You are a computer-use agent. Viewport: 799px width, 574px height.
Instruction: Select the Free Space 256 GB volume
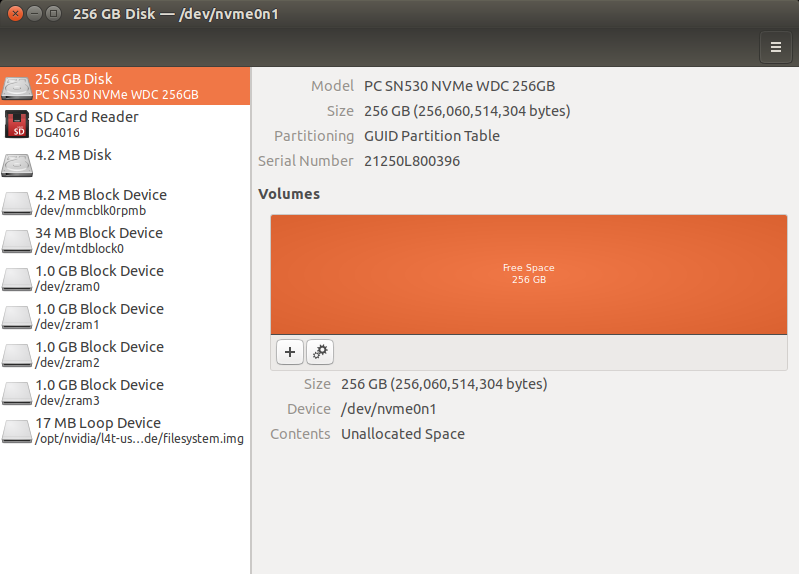click(528, 273)
